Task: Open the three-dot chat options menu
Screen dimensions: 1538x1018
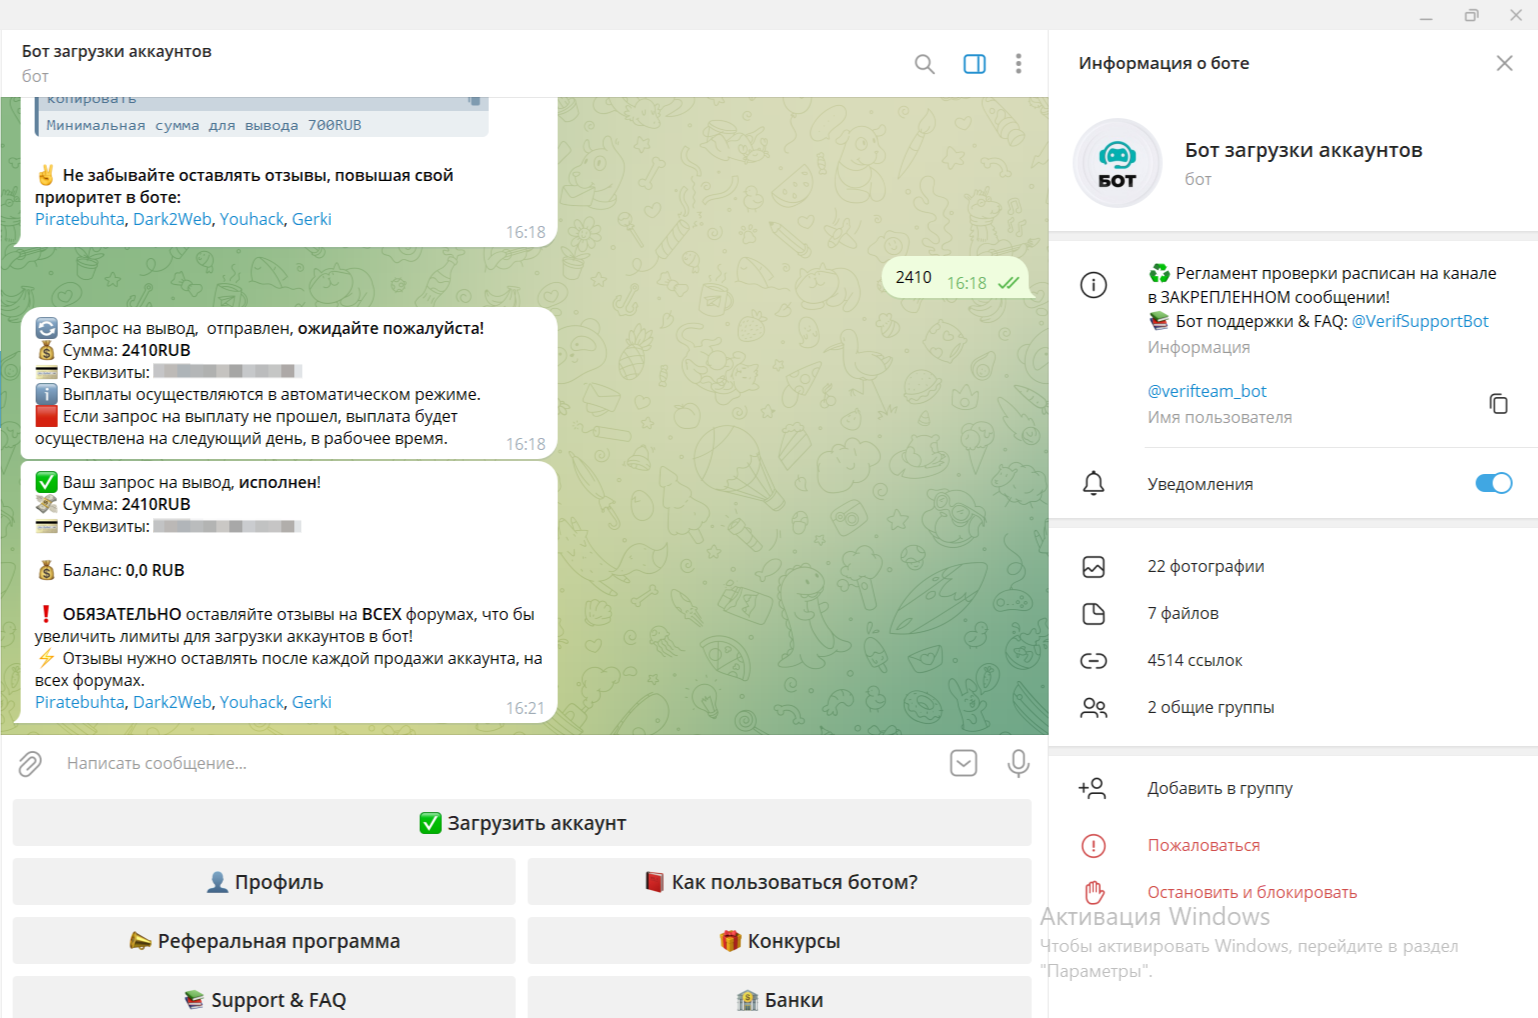Action: point(1018,64)
